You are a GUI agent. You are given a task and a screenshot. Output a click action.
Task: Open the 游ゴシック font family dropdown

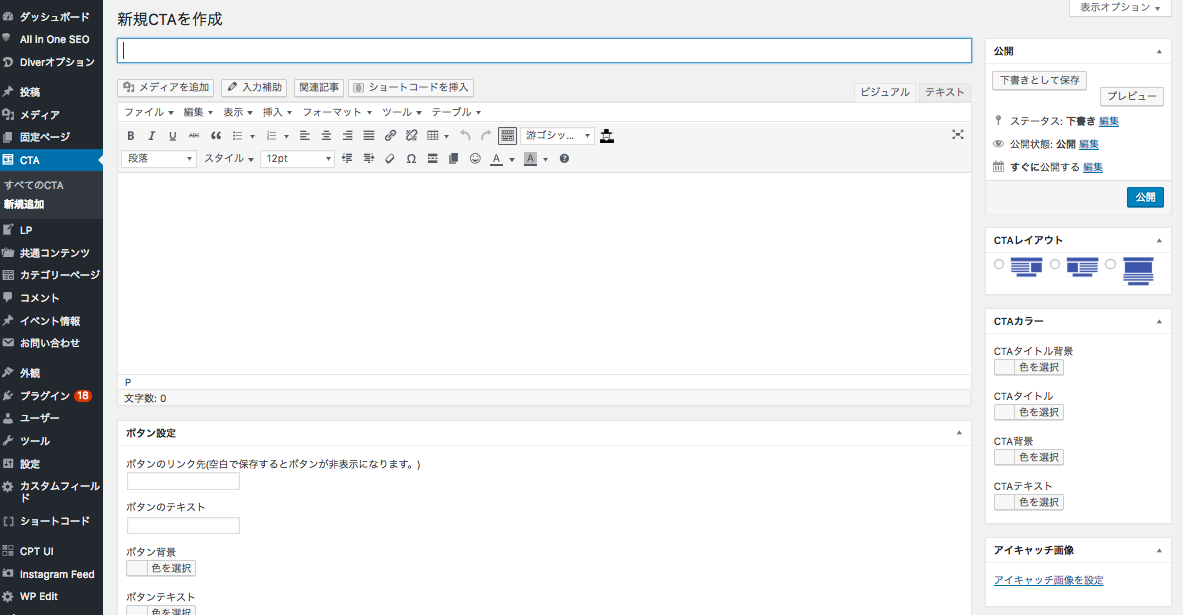[x=558, y=136]
